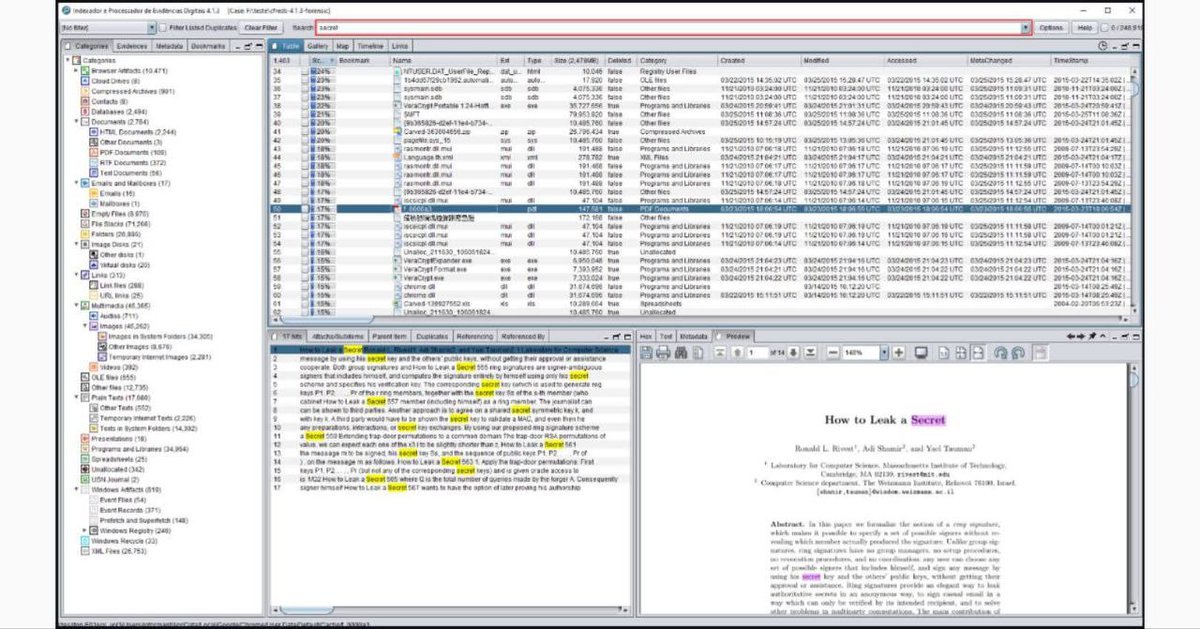The width and height of the screenshot is (1200, 629).
Task: Select the VeraCrypt Format.exe file row
Action: pyautogui.click(x=700, y=268)
